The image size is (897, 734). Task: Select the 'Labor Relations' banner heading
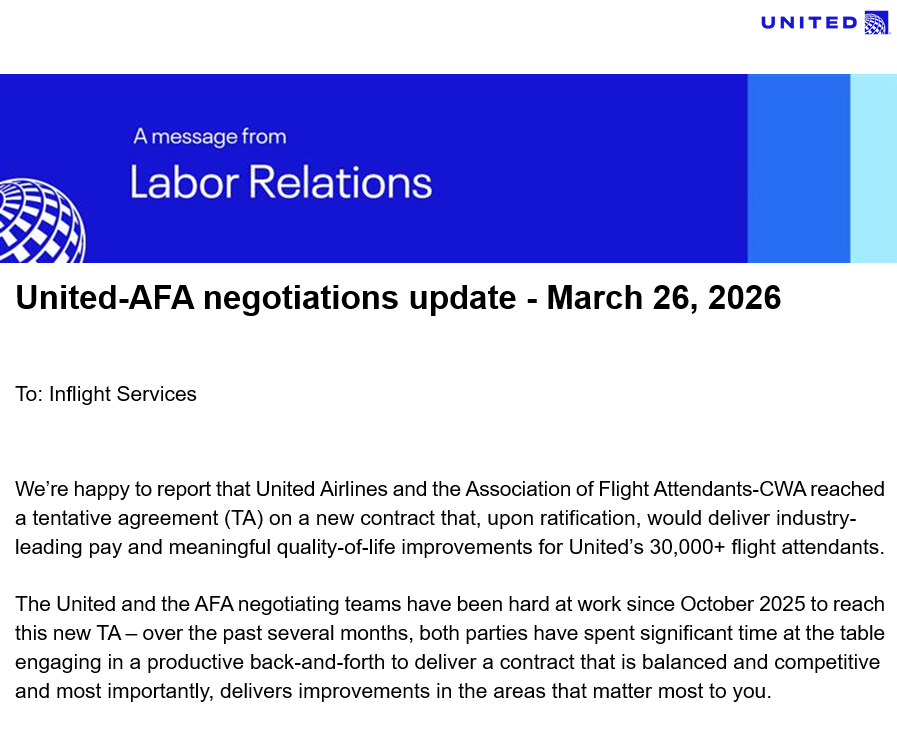[x=281, y=183]
